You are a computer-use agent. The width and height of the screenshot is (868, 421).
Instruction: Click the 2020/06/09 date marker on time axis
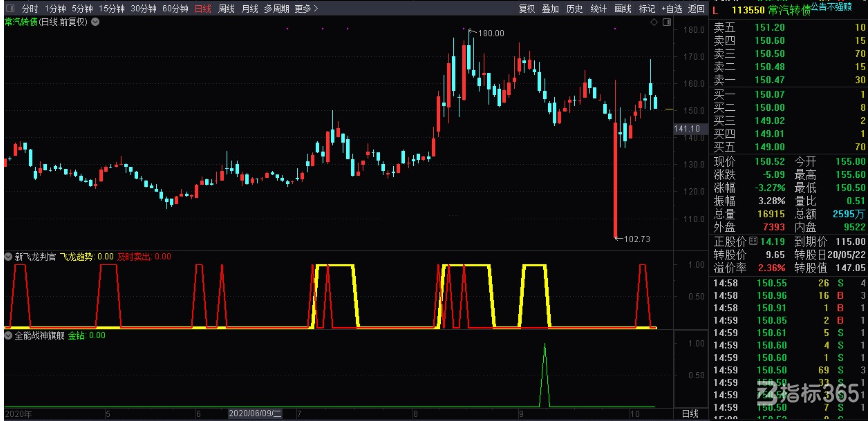pos(256,413)
